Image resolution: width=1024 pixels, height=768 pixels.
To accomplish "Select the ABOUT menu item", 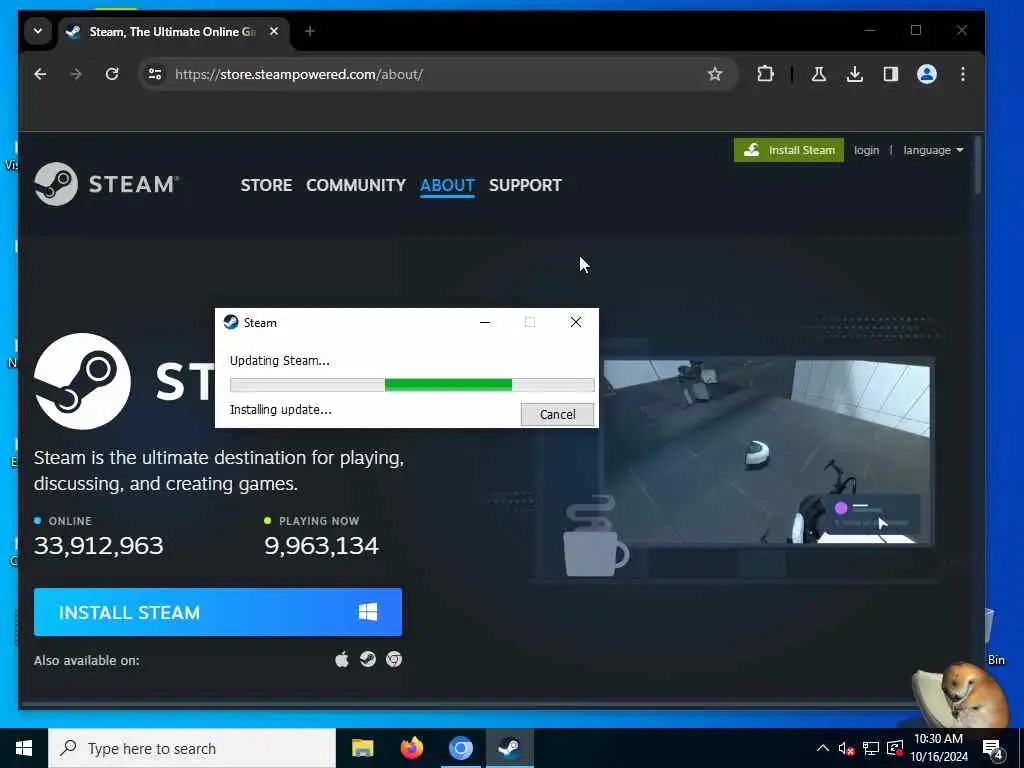I will (x=447, y=185).
